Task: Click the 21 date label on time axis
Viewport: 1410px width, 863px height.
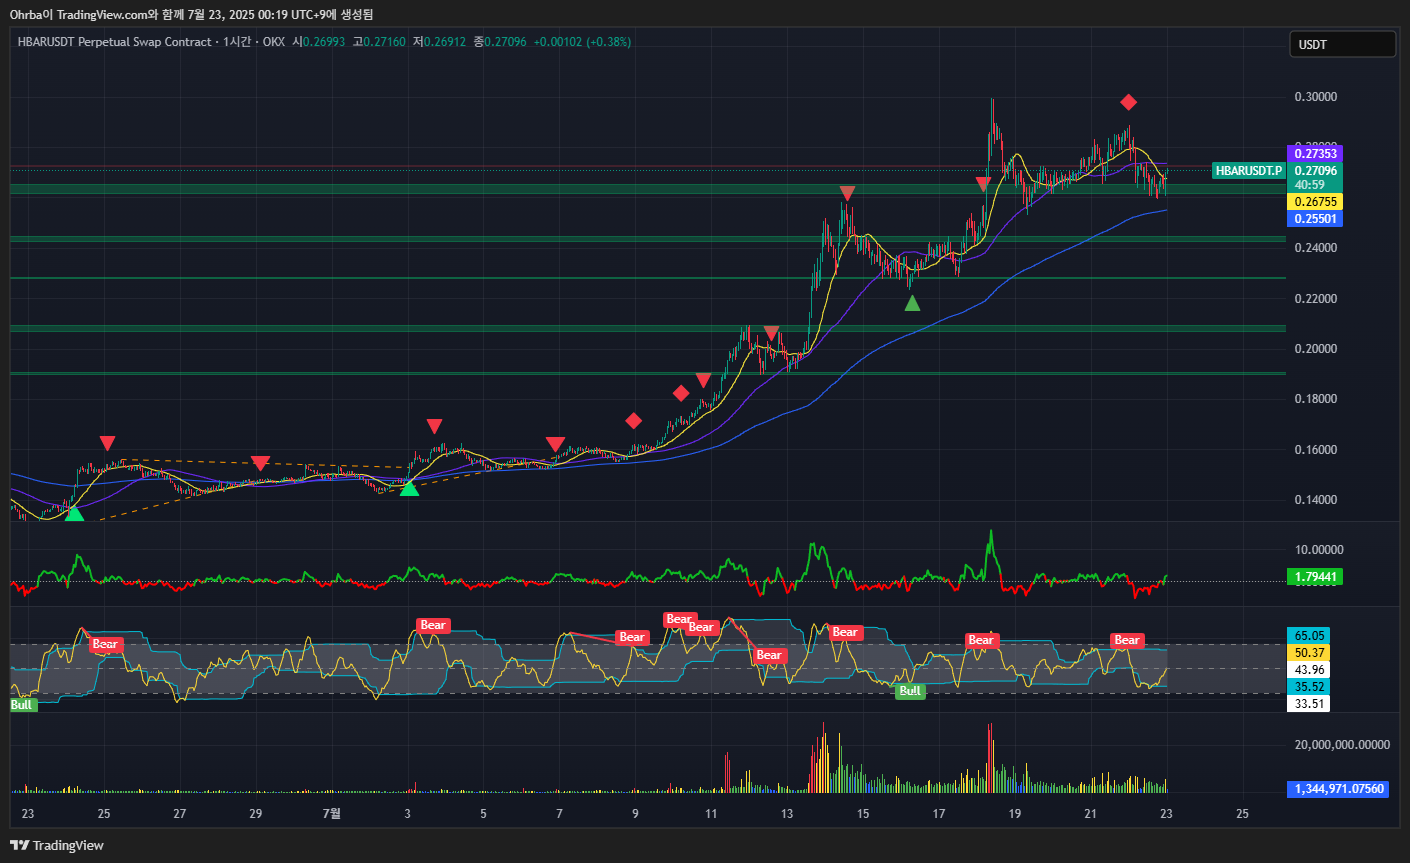Action: [x=1091, y=814]
